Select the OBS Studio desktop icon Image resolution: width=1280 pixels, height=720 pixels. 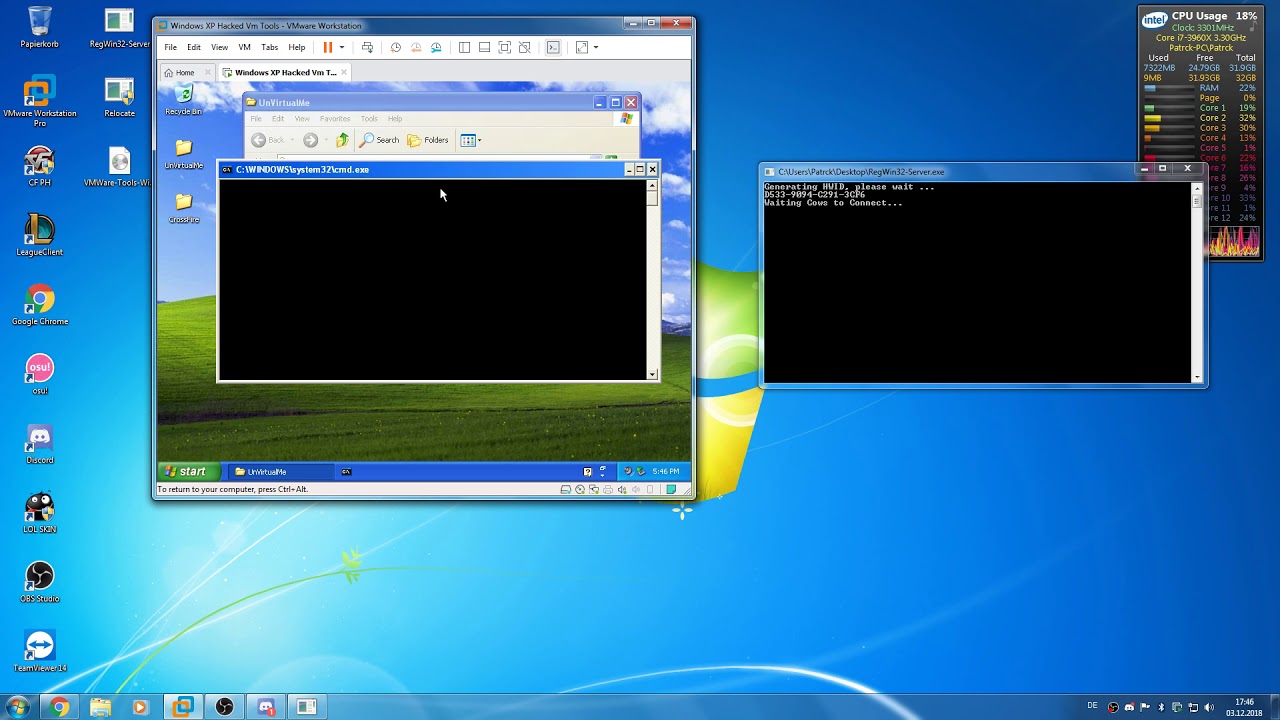click(40, 582)
